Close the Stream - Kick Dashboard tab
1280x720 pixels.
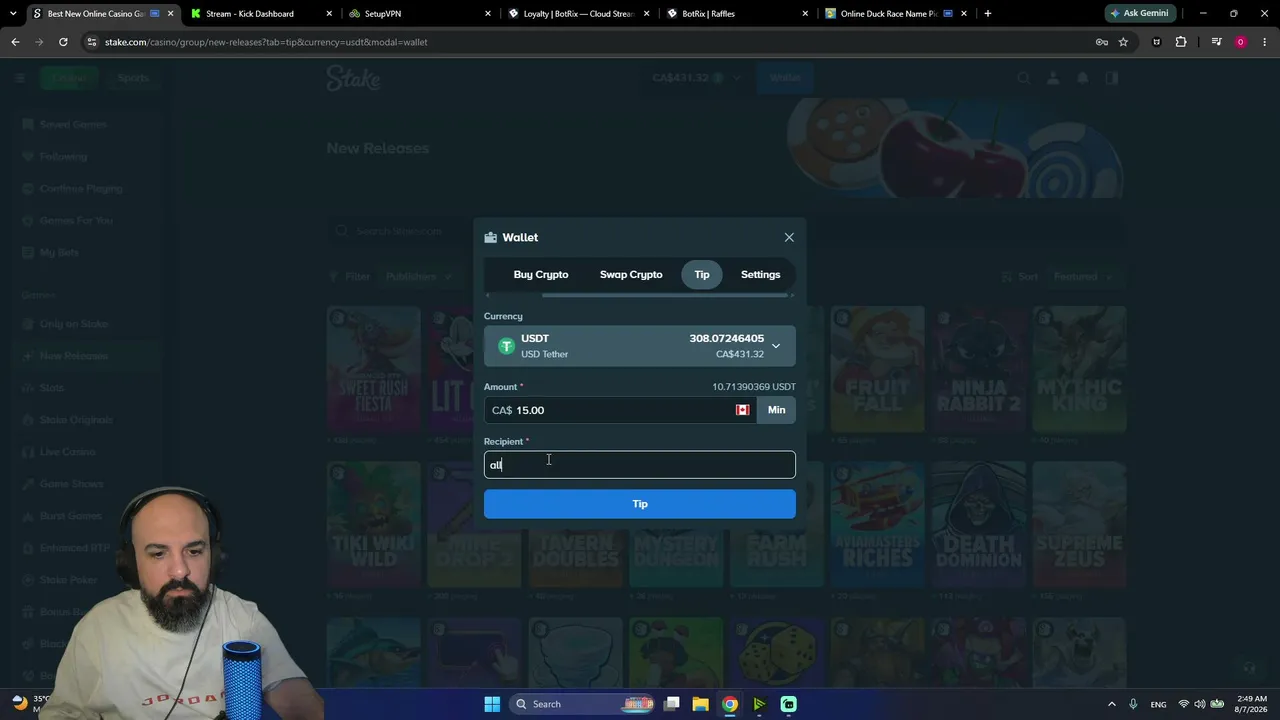tap(329, 14)
